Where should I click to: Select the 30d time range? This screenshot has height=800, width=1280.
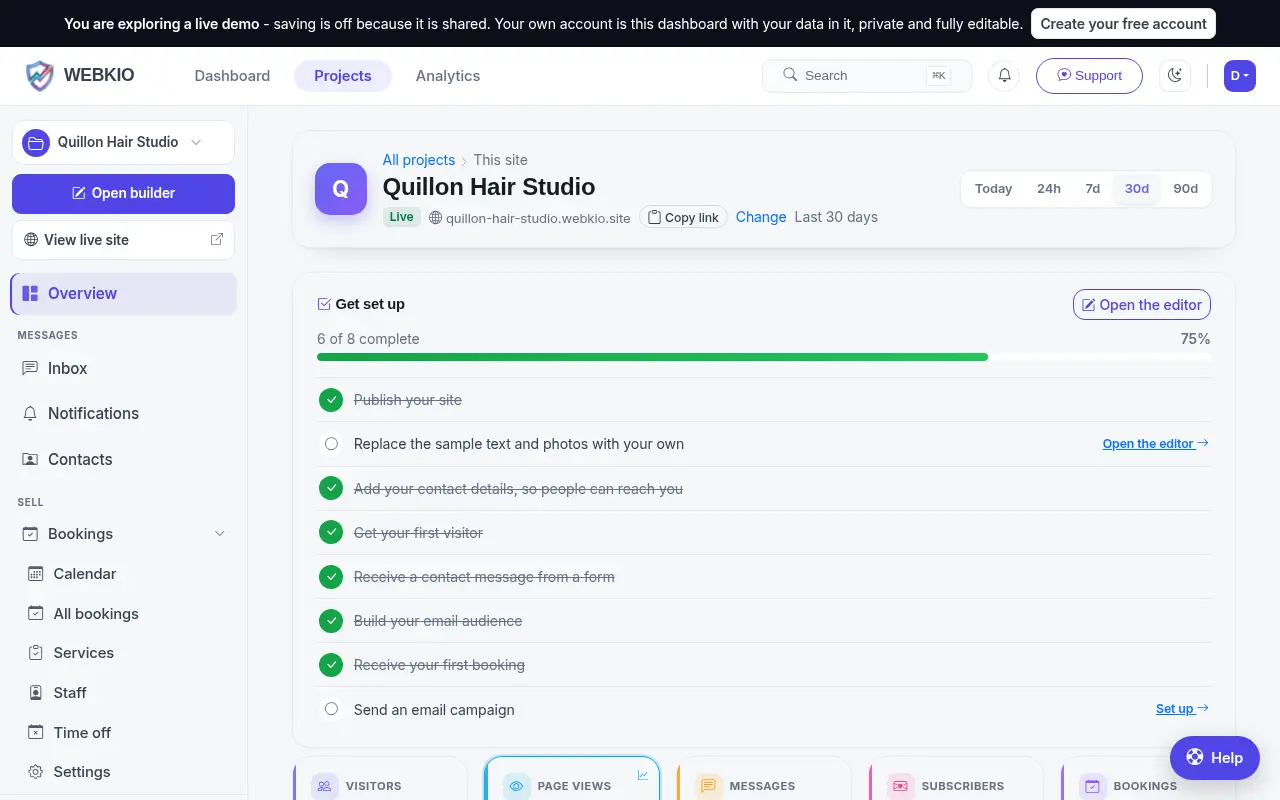(x=1137, y=189)
